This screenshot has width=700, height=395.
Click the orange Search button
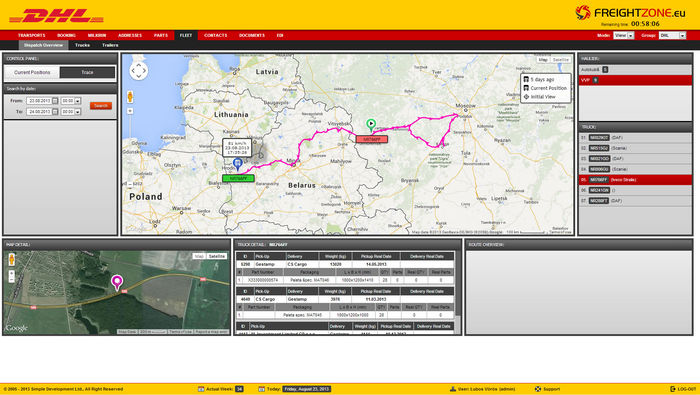(x=101, y=106)
